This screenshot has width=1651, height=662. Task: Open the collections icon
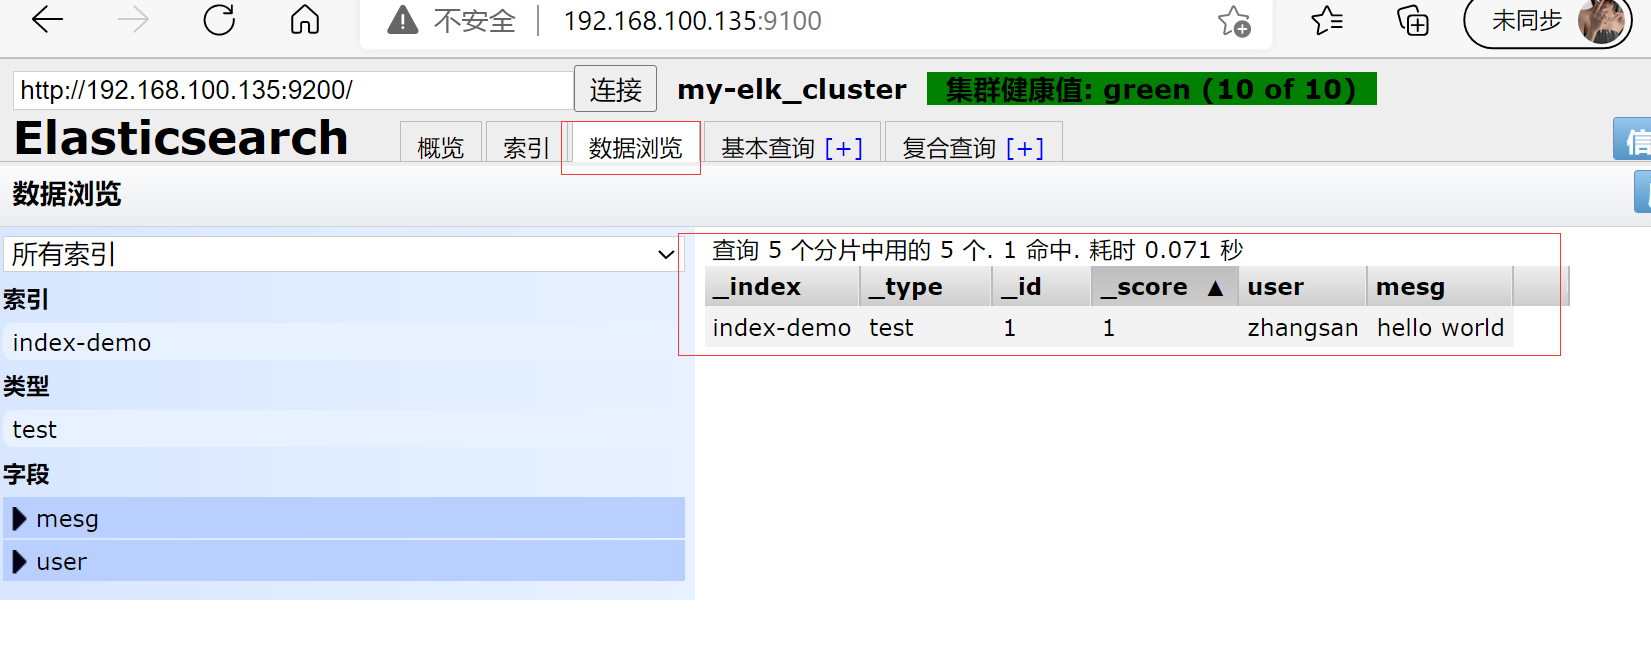point(1413,20)
